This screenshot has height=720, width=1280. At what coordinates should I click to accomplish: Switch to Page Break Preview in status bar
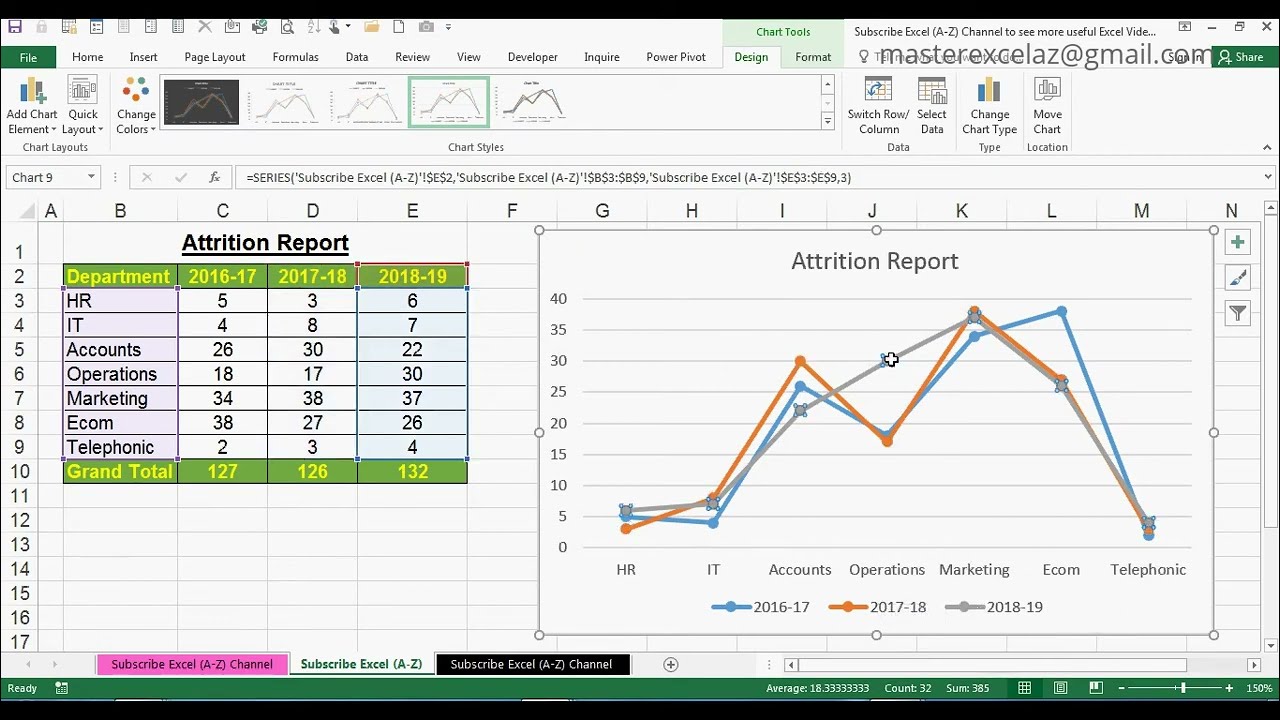pyautogui.click(x=1096, y=688)
